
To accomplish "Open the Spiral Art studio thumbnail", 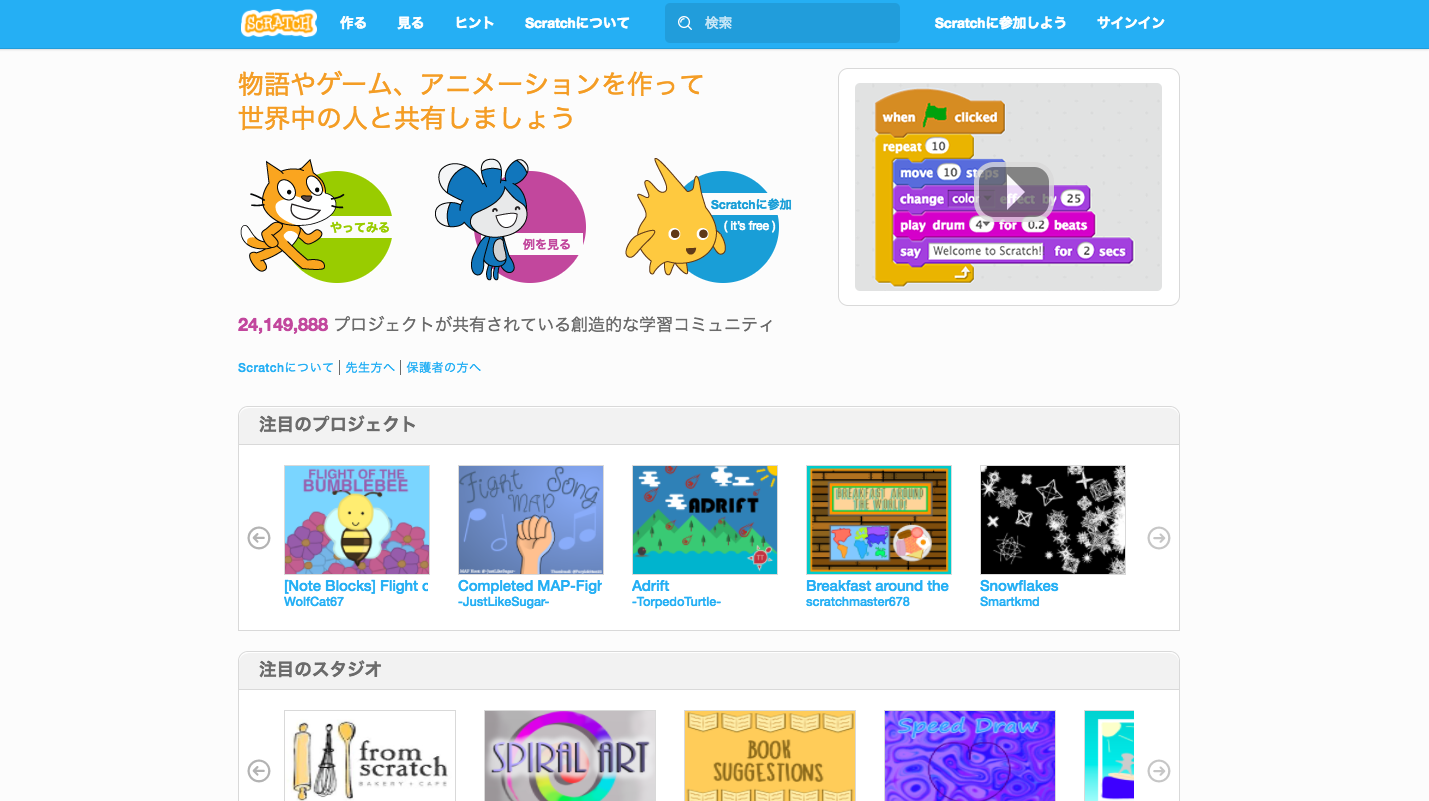I will pyautogui.click(x=570, y=756).
